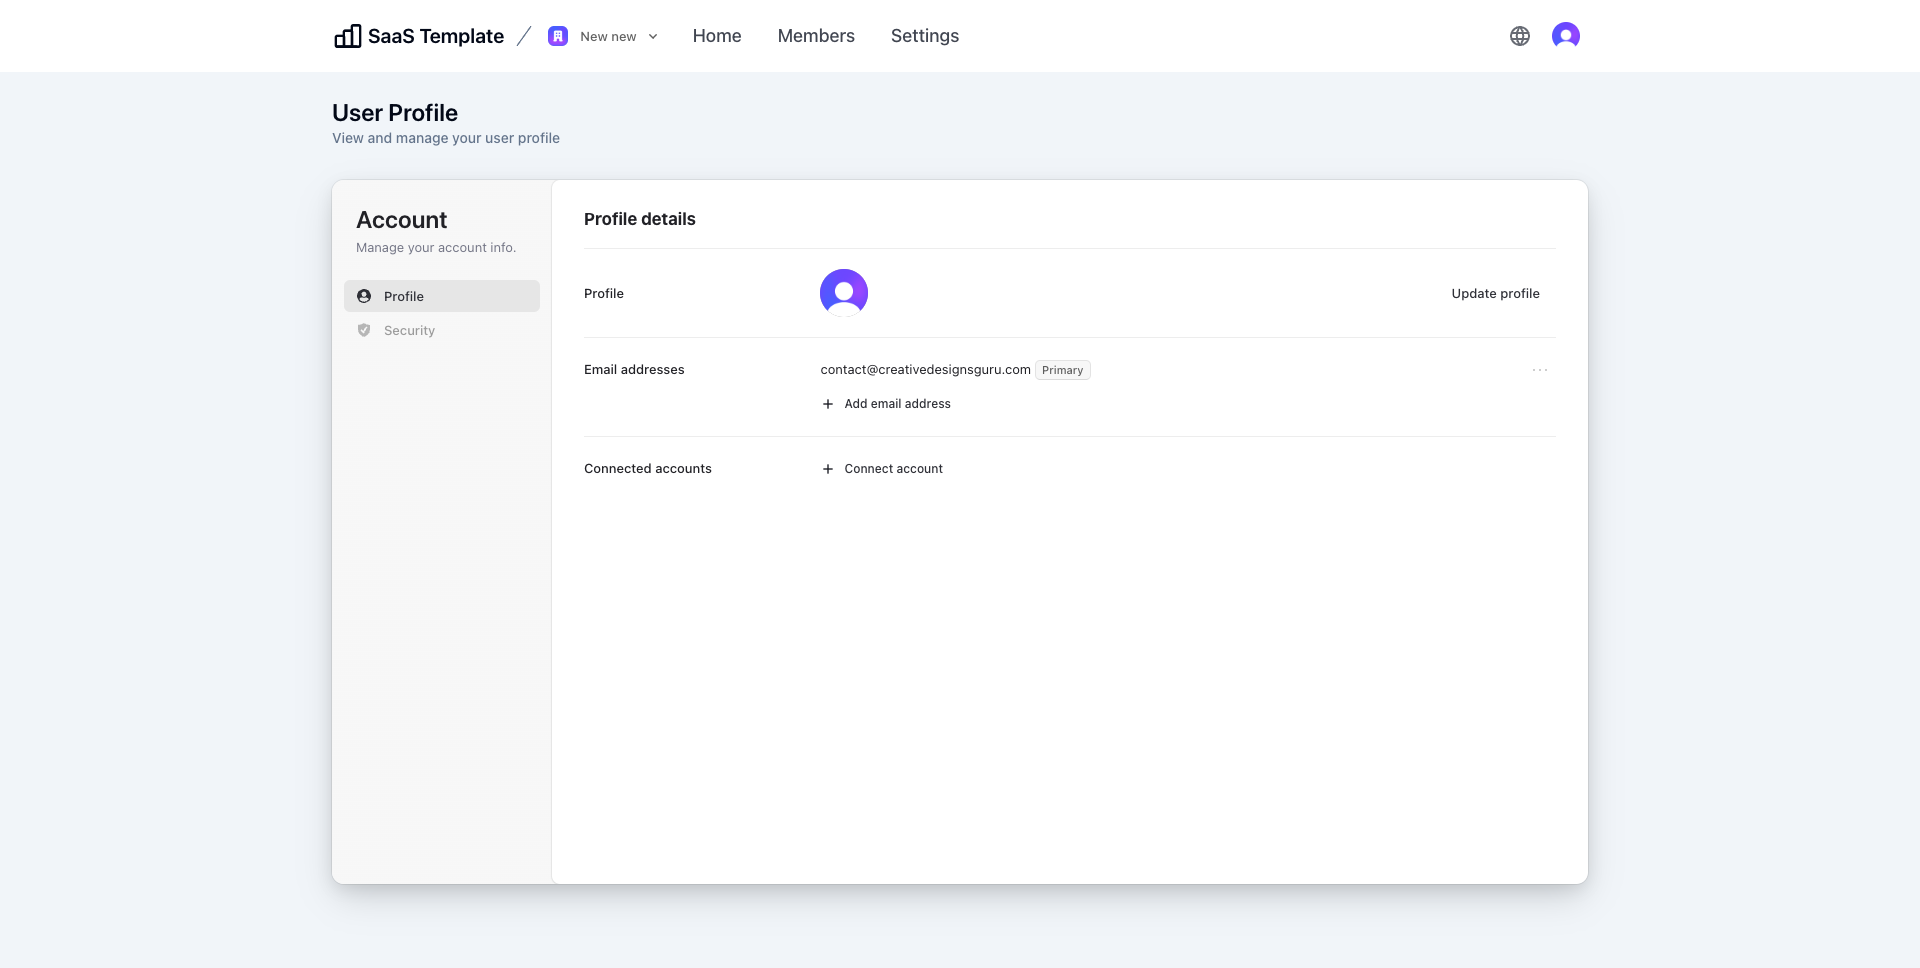Click the Primary badge next to the email

pos(1062,370)
